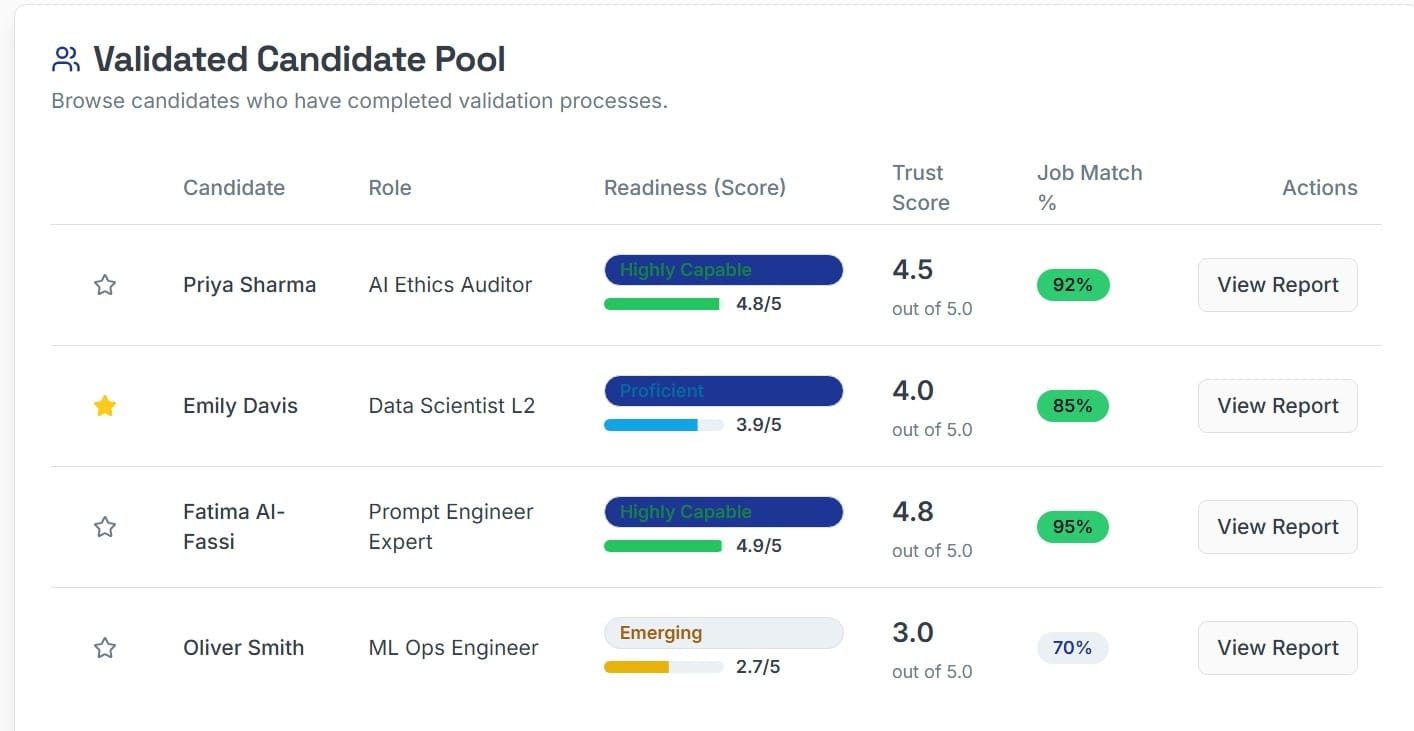The image size is (1414, 731).
Task: Click Emily Davis's 85% job match indicator
Action: [1072, 405]
